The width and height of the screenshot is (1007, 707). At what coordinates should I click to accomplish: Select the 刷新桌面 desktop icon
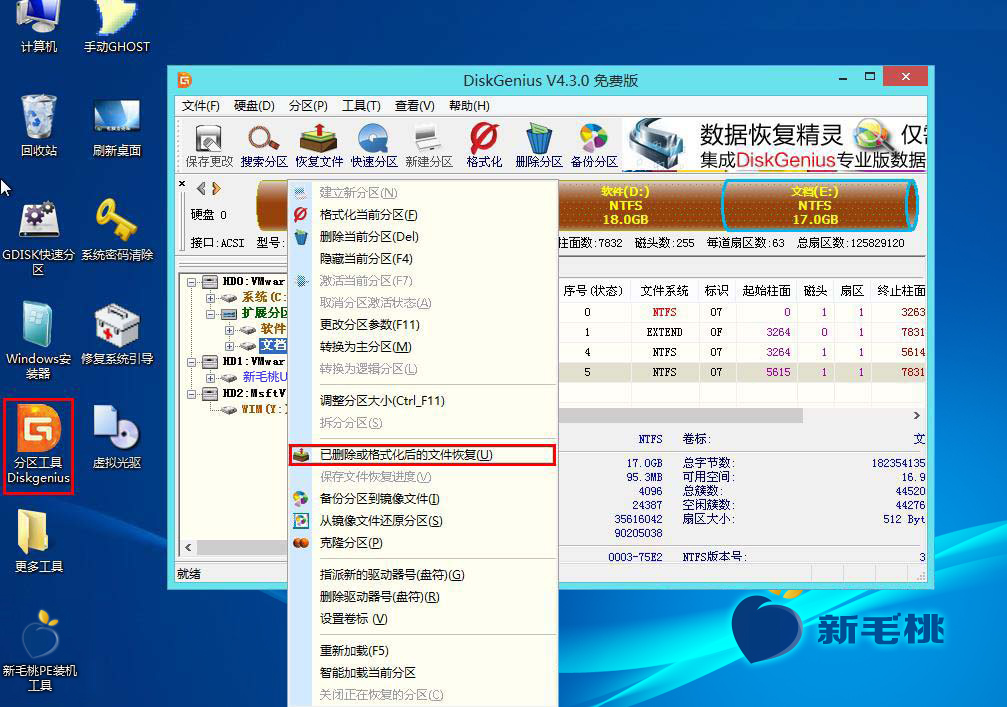(x=117, y=126)
